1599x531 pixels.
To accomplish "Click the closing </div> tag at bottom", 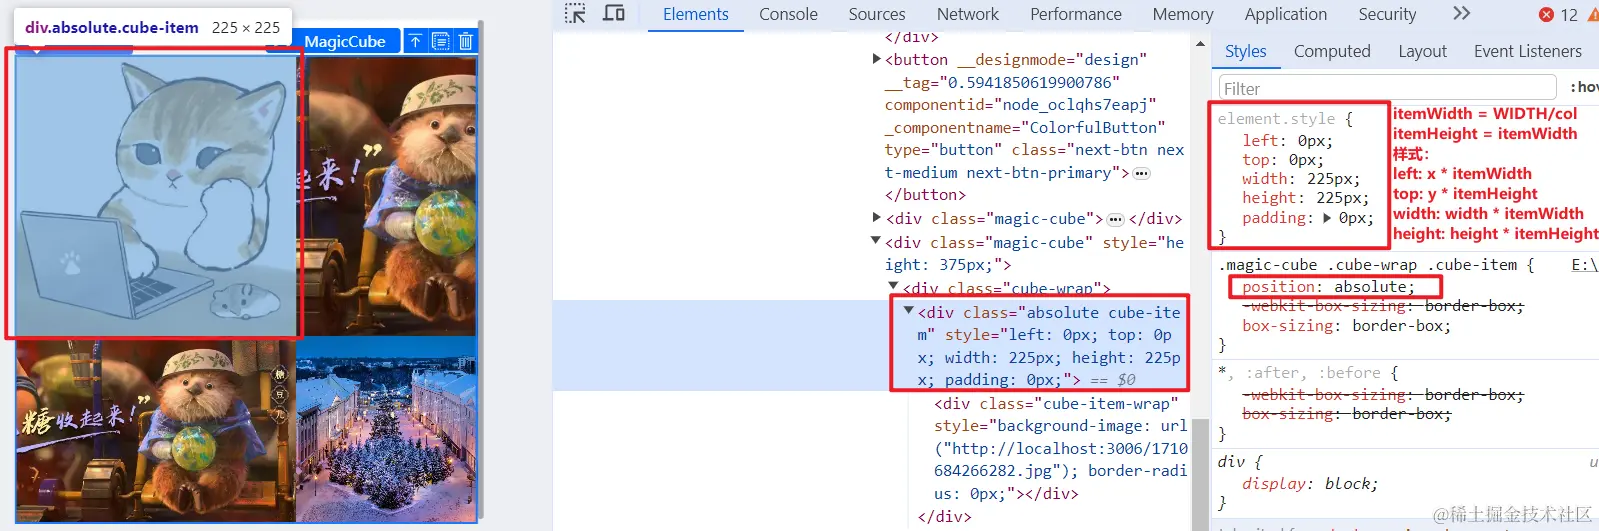I will coord(944,517).
